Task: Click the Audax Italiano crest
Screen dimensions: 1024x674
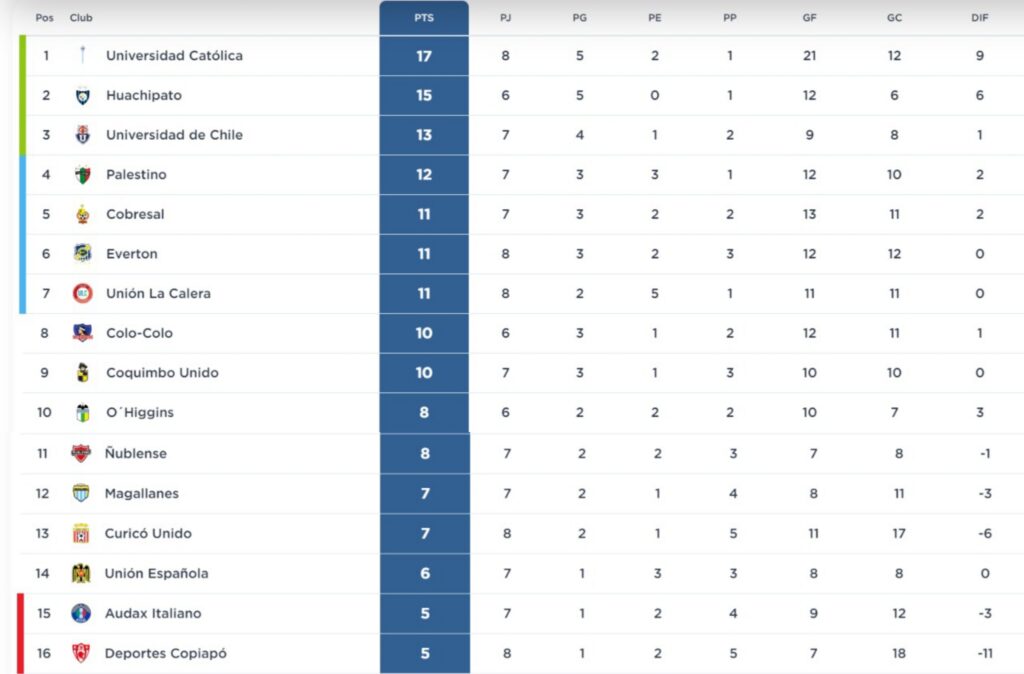Action: [81, 613]
